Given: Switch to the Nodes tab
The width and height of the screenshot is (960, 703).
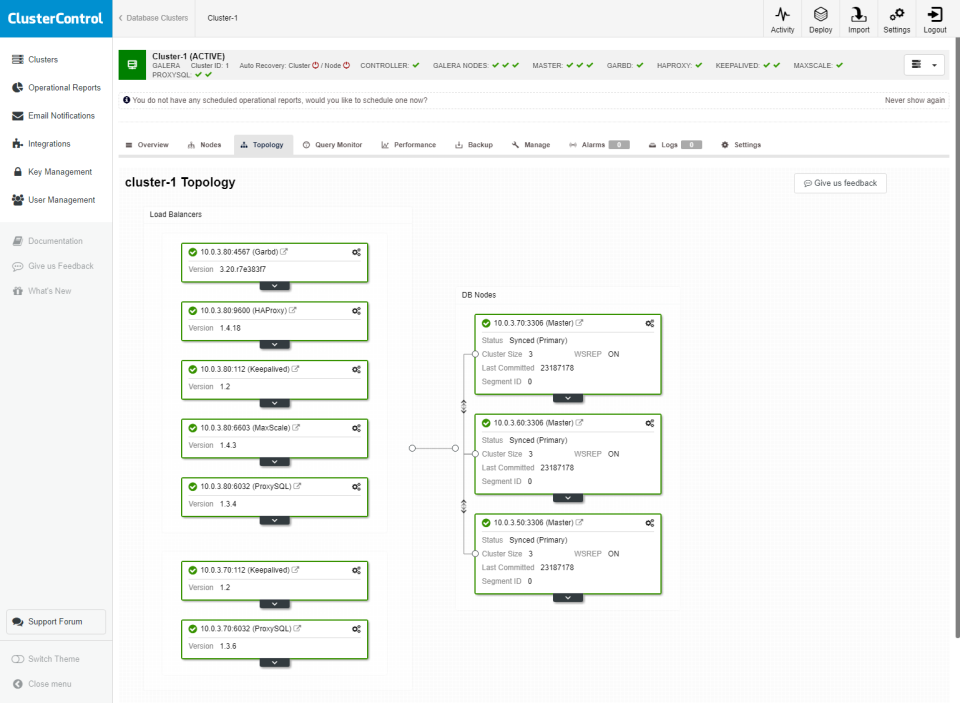Looking at the screenshot, I should point(204,145).
